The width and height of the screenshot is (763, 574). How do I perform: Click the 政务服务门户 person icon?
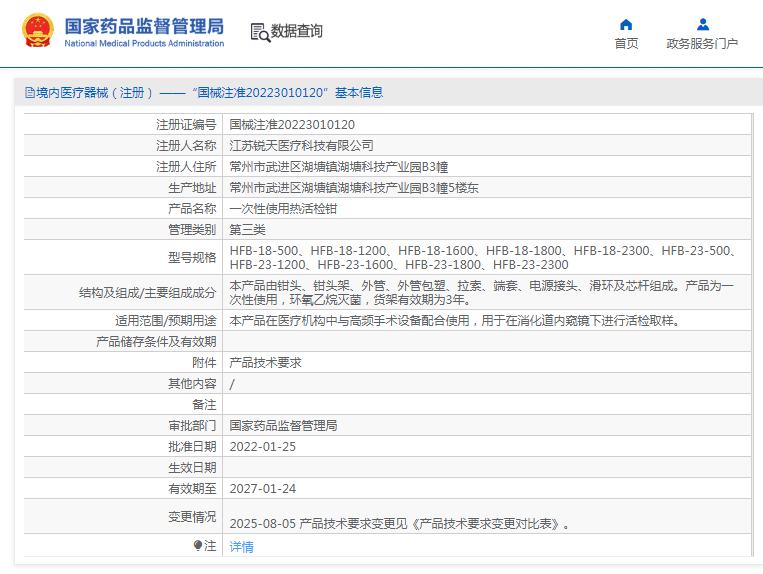(702, 24)
